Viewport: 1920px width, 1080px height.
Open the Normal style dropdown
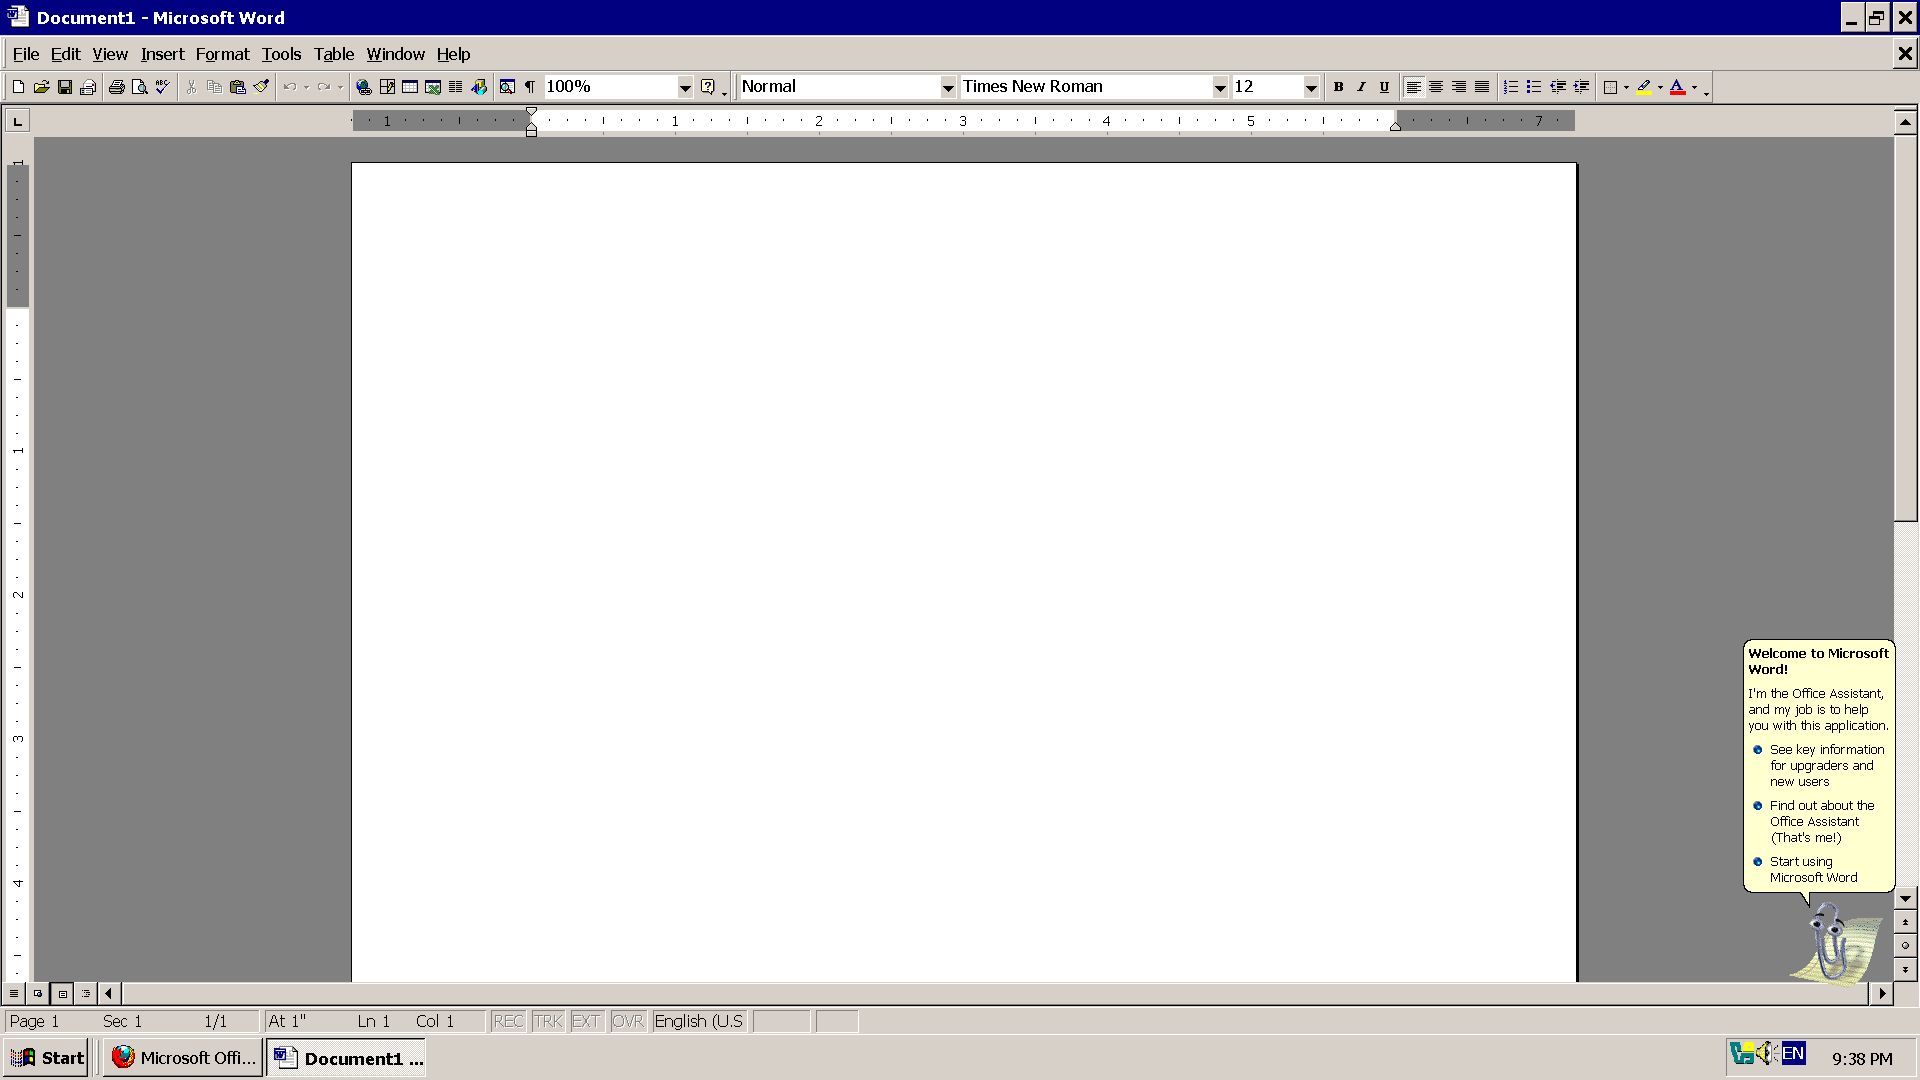[948, 87]
